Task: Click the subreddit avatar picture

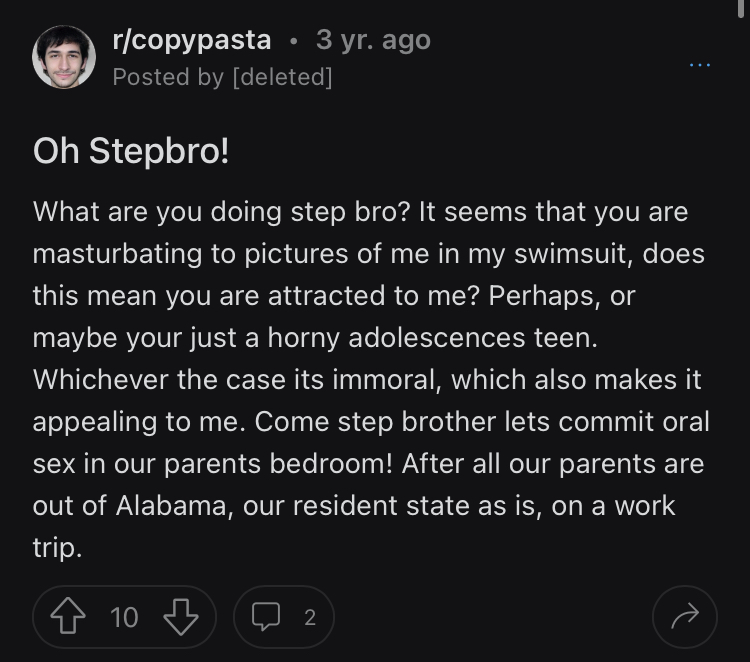Action: (x=64, y=56)
